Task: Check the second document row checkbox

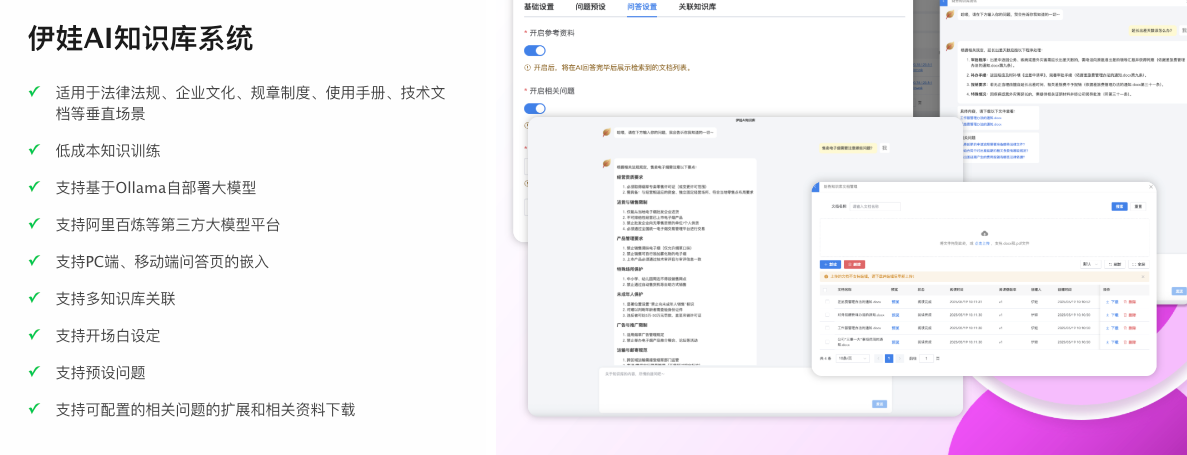Action: click(827, 315)
